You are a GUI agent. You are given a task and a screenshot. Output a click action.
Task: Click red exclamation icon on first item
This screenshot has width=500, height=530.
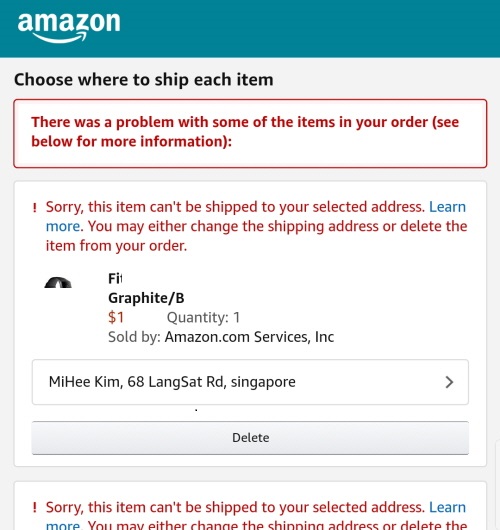tap(34, 208)
